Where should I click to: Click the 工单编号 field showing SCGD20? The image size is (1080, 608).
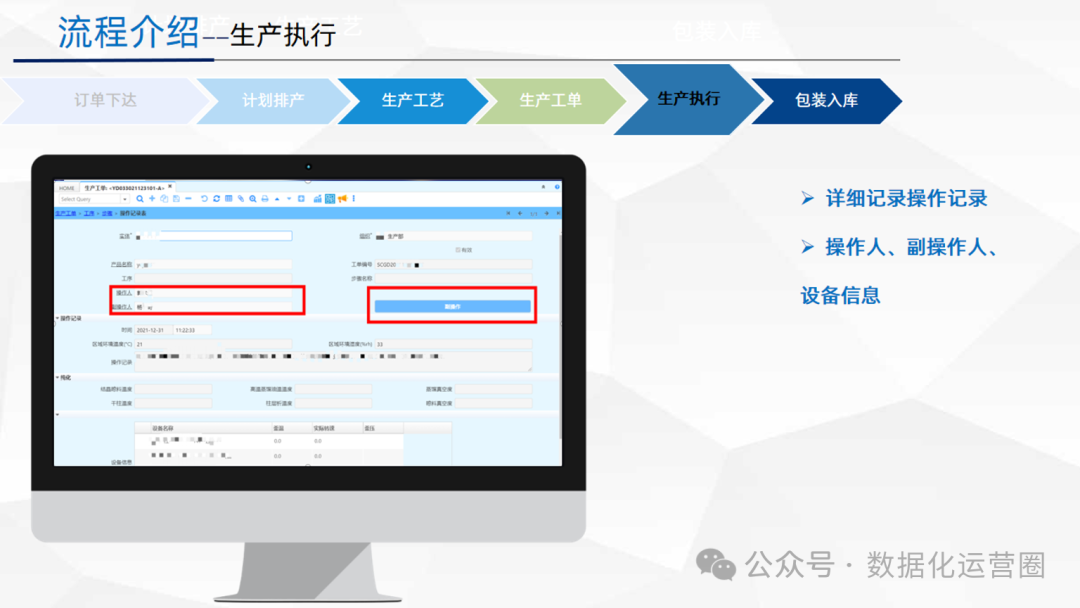pos(453,264)
